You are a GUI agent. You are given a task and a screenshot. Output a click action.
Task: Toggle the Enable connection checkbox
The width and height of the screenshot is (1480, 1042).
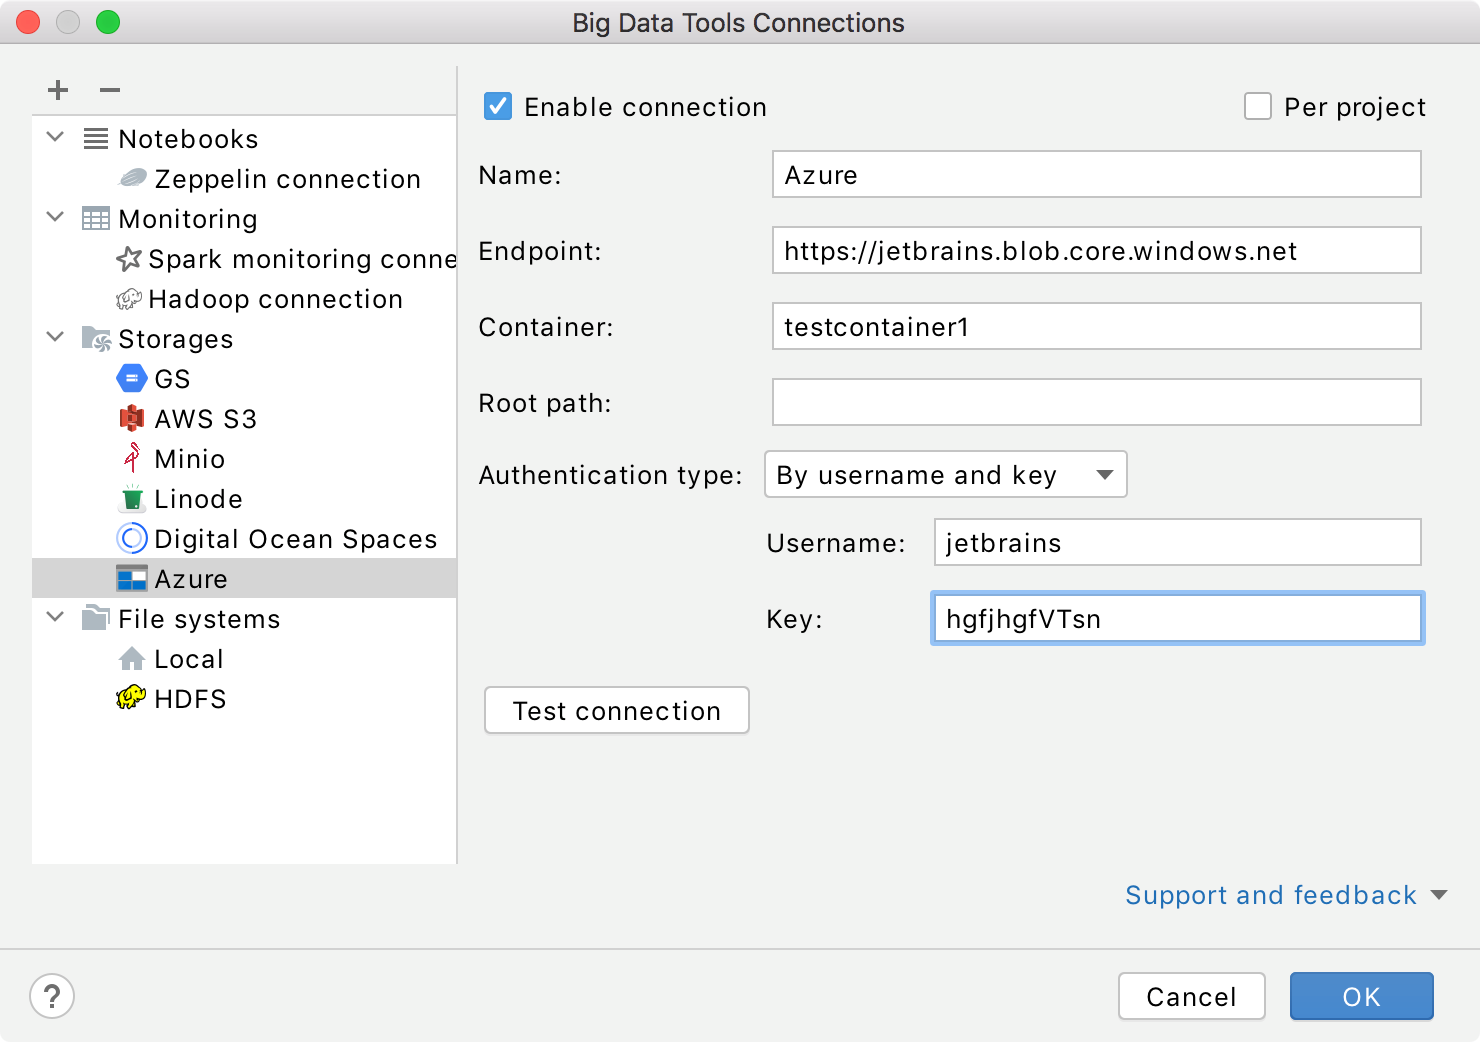coord(497,106)
